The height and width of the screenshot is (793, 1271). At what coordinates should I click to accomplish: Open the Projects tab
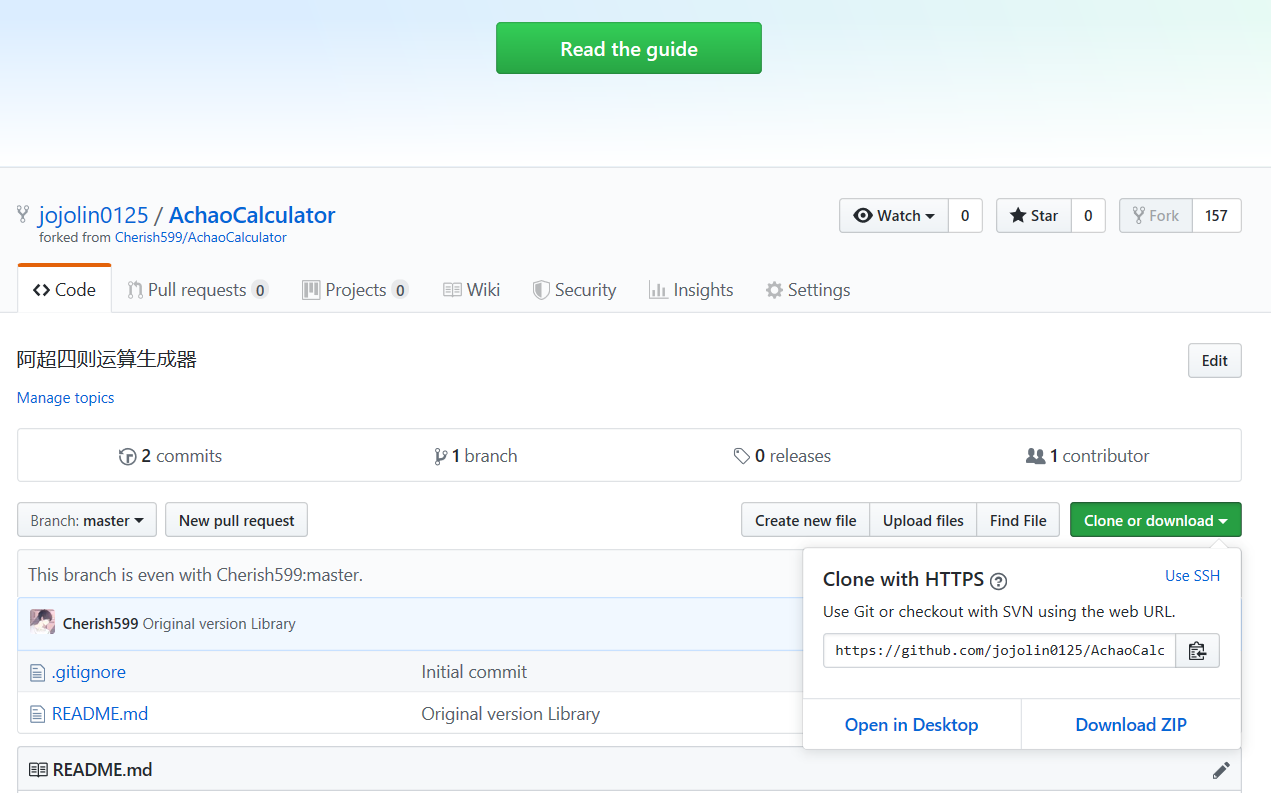click(355, 290)
